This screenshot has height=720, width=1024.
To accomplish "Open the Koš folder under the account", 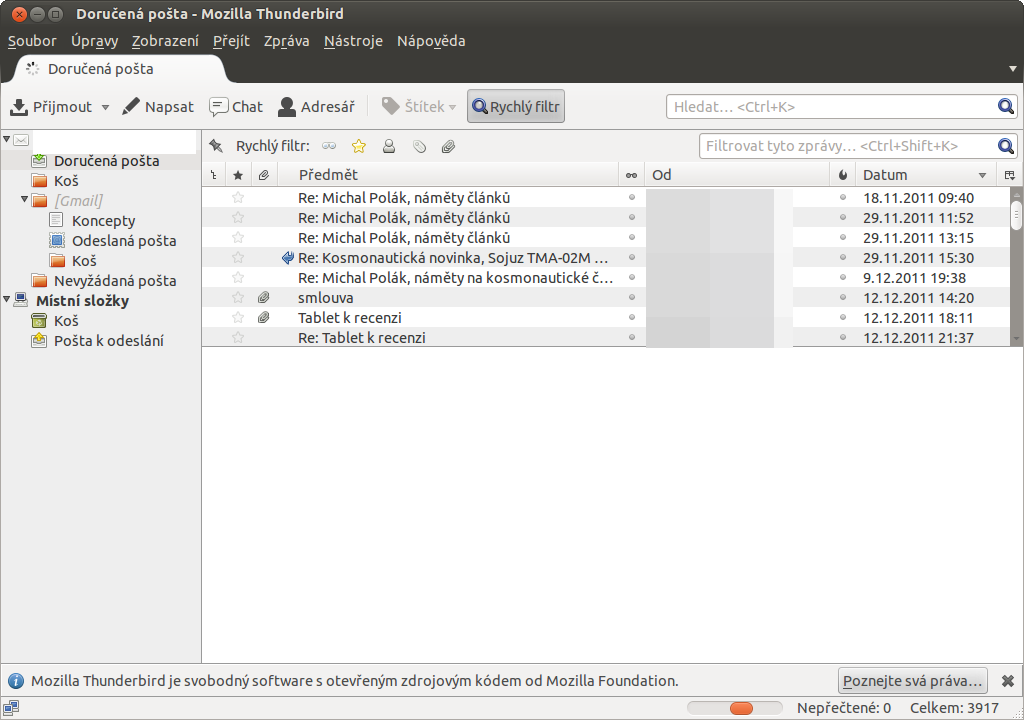I will [66, 180].
